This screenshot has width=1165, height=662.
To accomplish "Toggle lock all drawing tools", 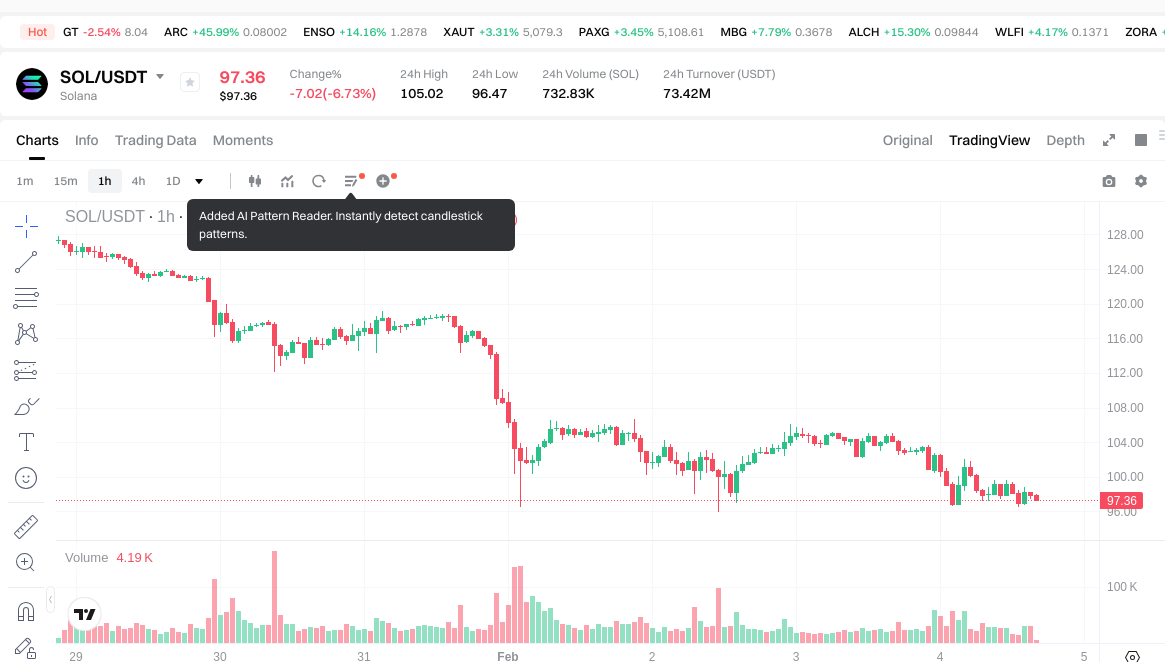I will pyautogui.click(x=26, y=647).
